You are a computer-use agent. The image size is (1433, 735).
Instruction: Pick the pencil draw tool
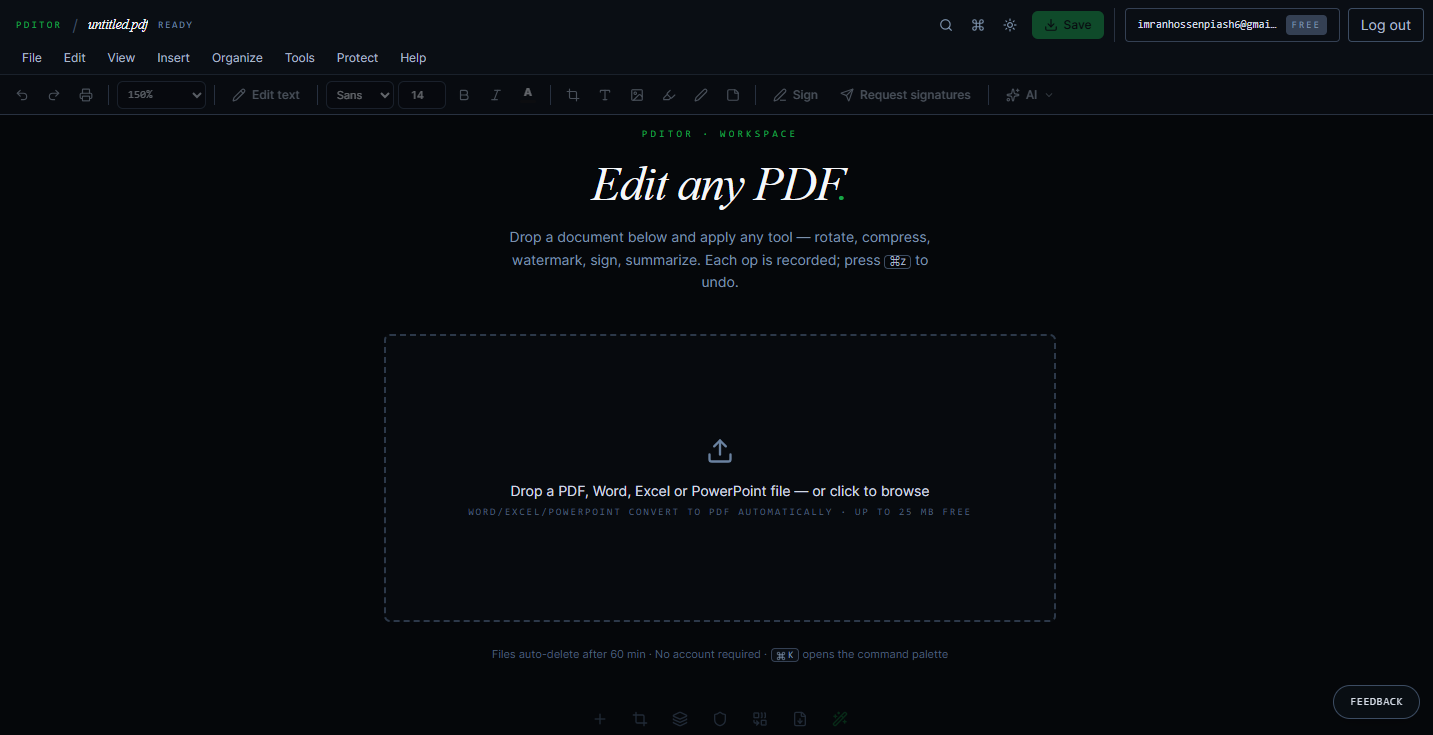701,95
